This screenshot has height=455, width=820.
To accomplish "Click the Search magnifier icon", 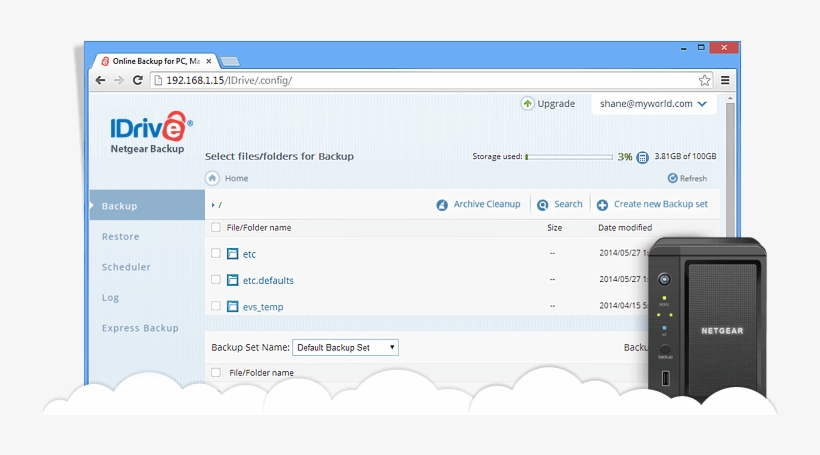I will coord(543,205).
